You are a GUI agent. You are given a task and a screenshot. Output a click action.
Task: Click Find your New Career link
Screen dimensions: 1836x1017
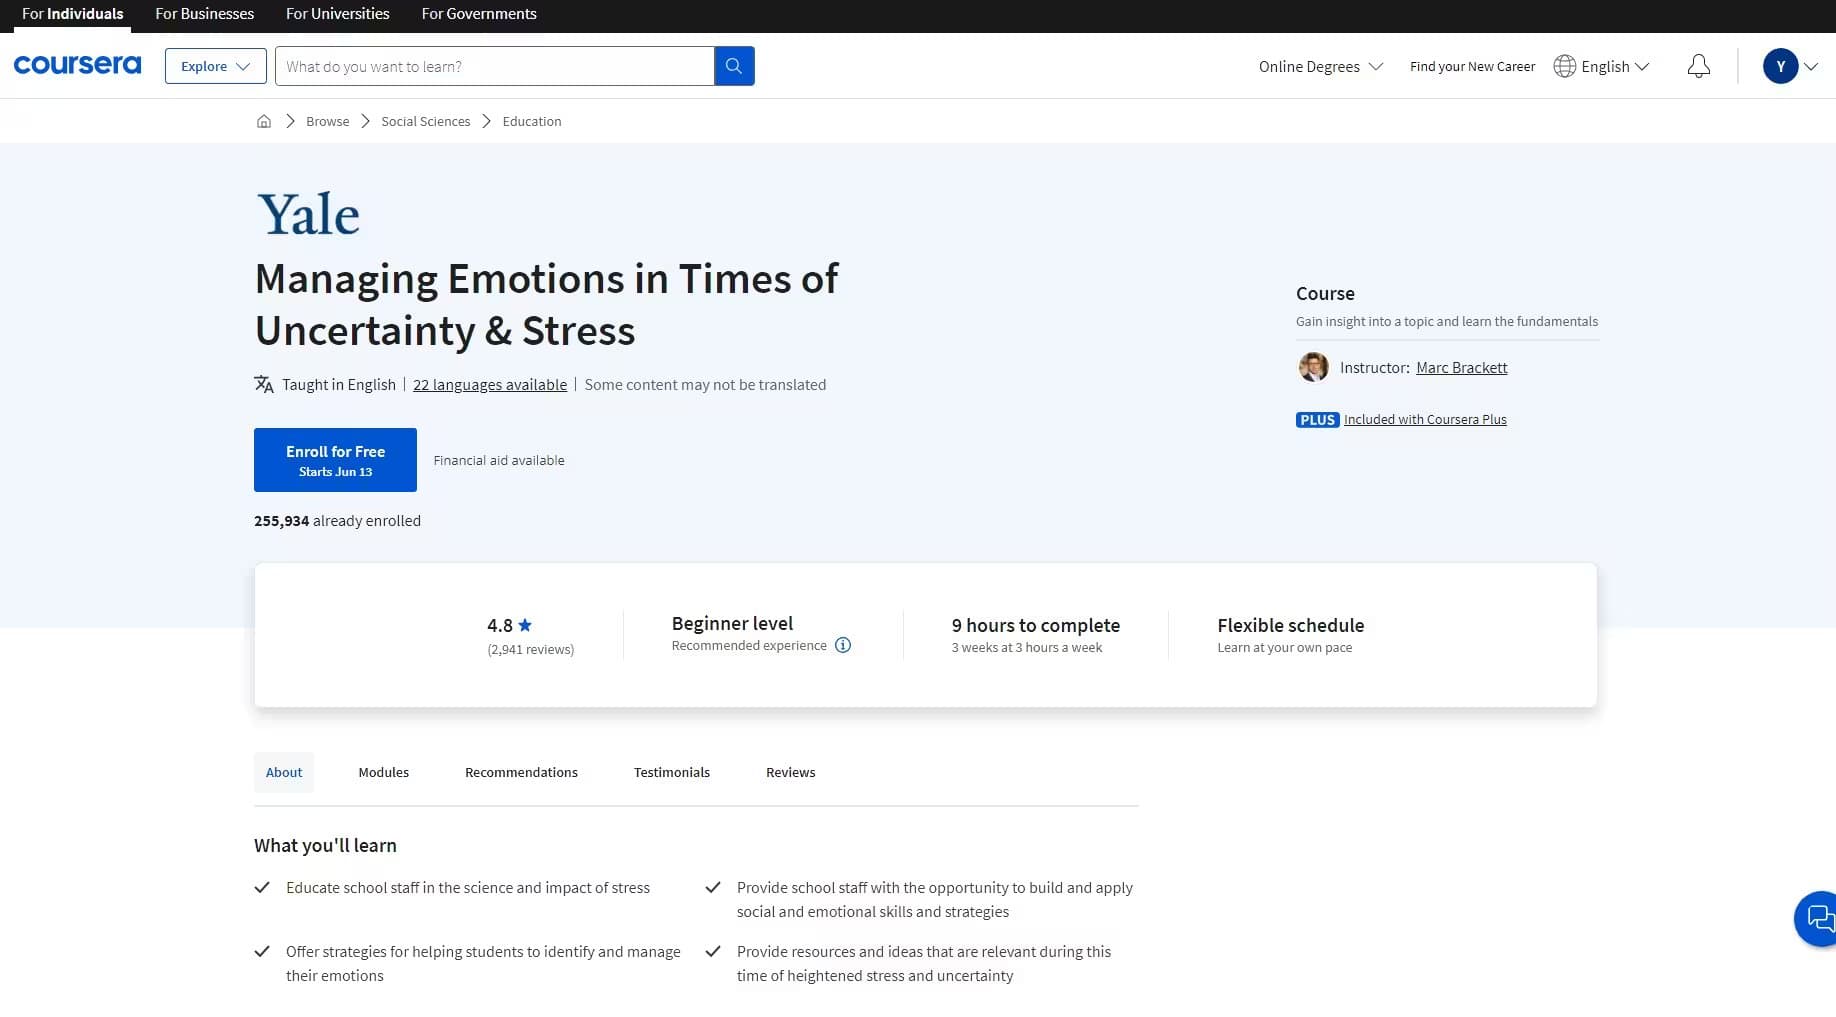point(1472,66)
